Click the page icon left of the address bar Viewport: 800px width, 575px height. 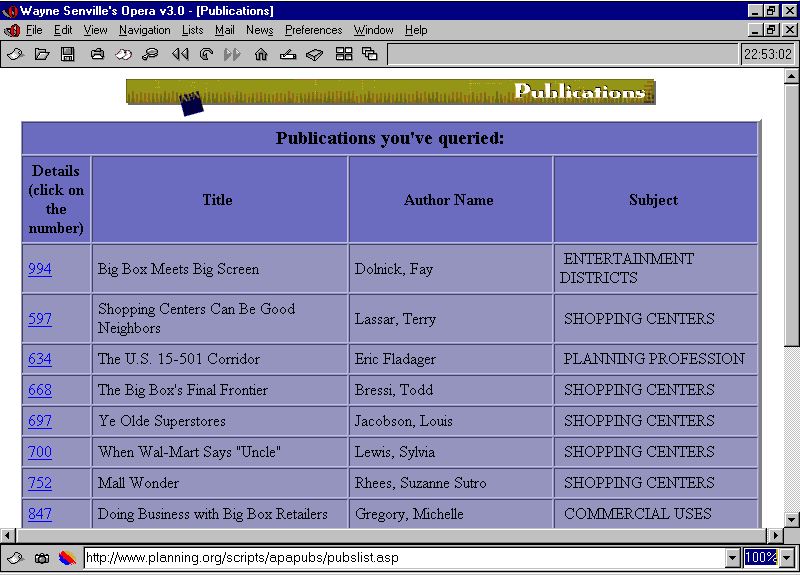[x=15, y=558]
